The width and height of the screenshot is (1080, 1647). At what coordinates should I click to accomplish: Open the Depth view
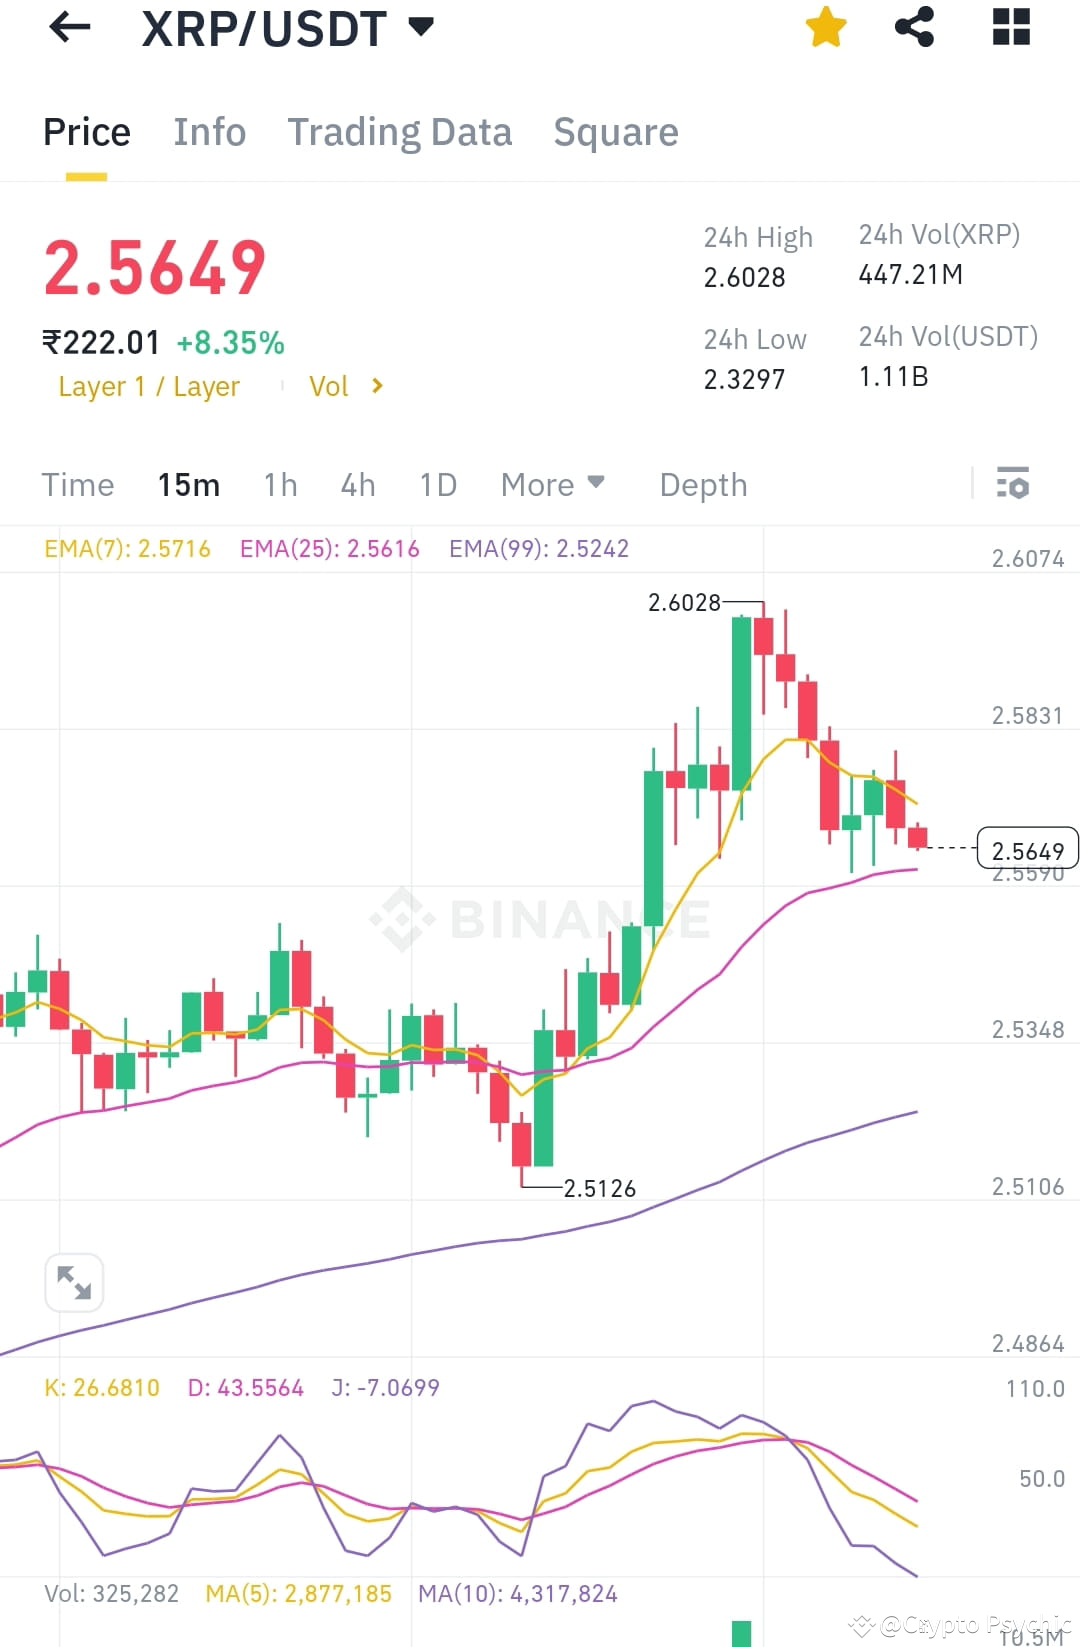click(703, 484)
